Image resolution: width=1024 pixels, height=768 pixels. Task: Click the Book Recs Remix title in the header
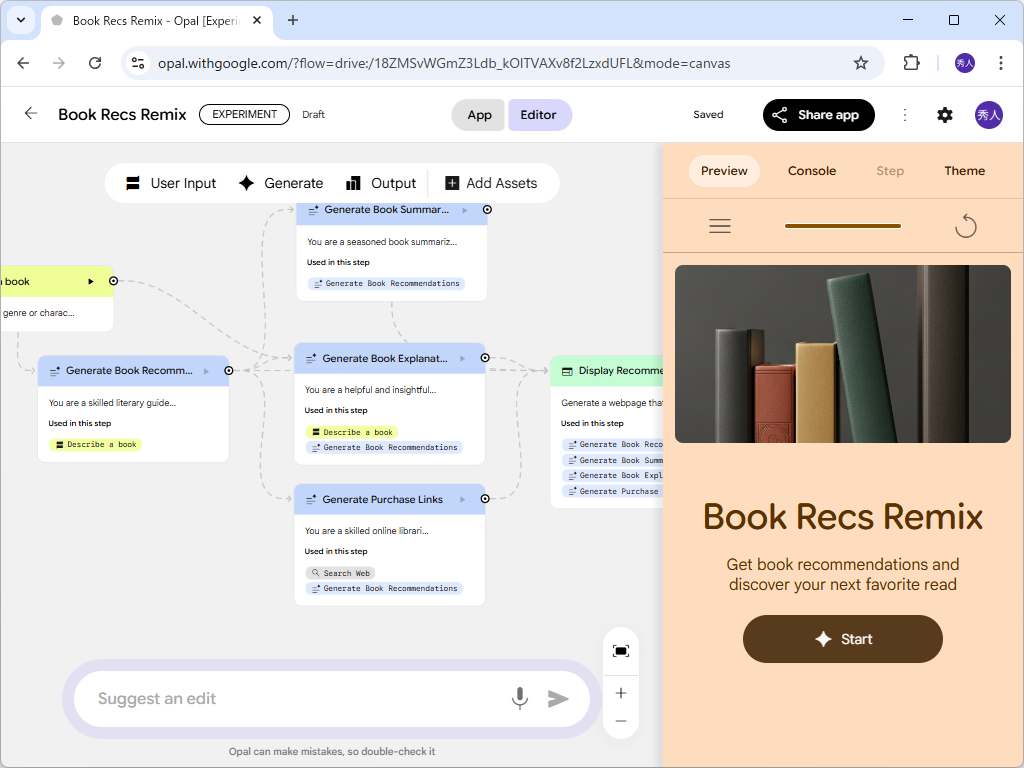click(122, 114)
